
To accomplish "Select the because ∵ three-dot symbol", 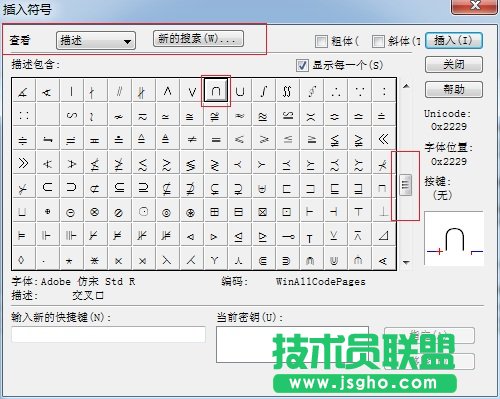I will (360, 90).
